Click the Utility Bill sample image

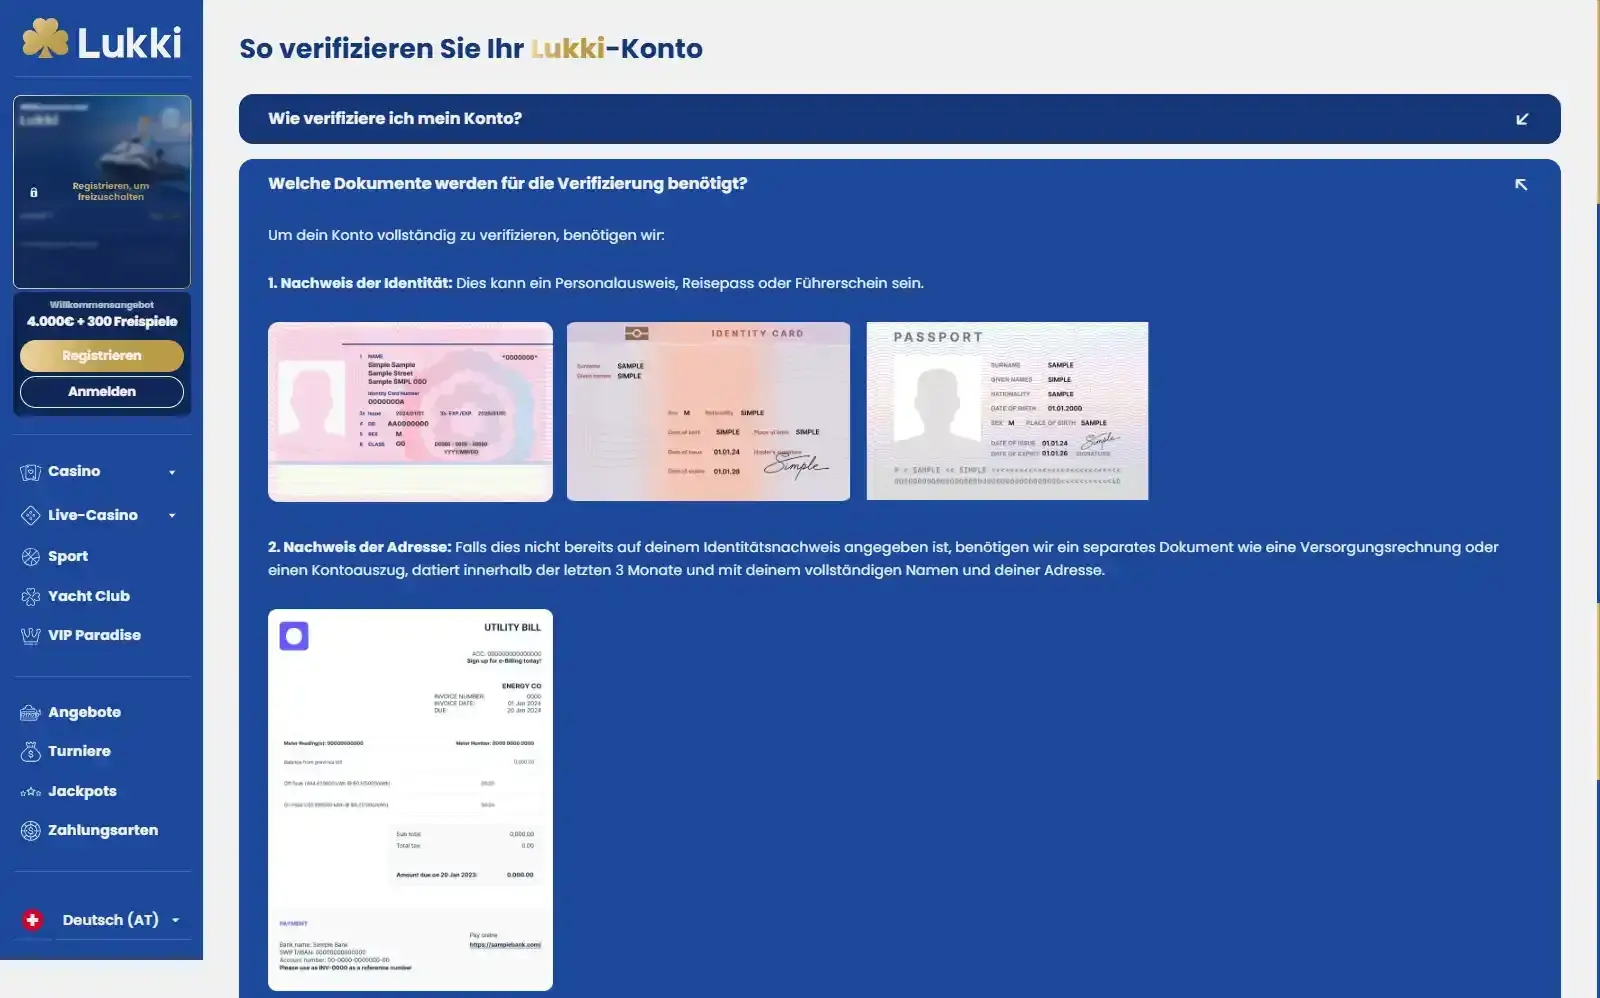pyautogui.click(x=410, y=800)
